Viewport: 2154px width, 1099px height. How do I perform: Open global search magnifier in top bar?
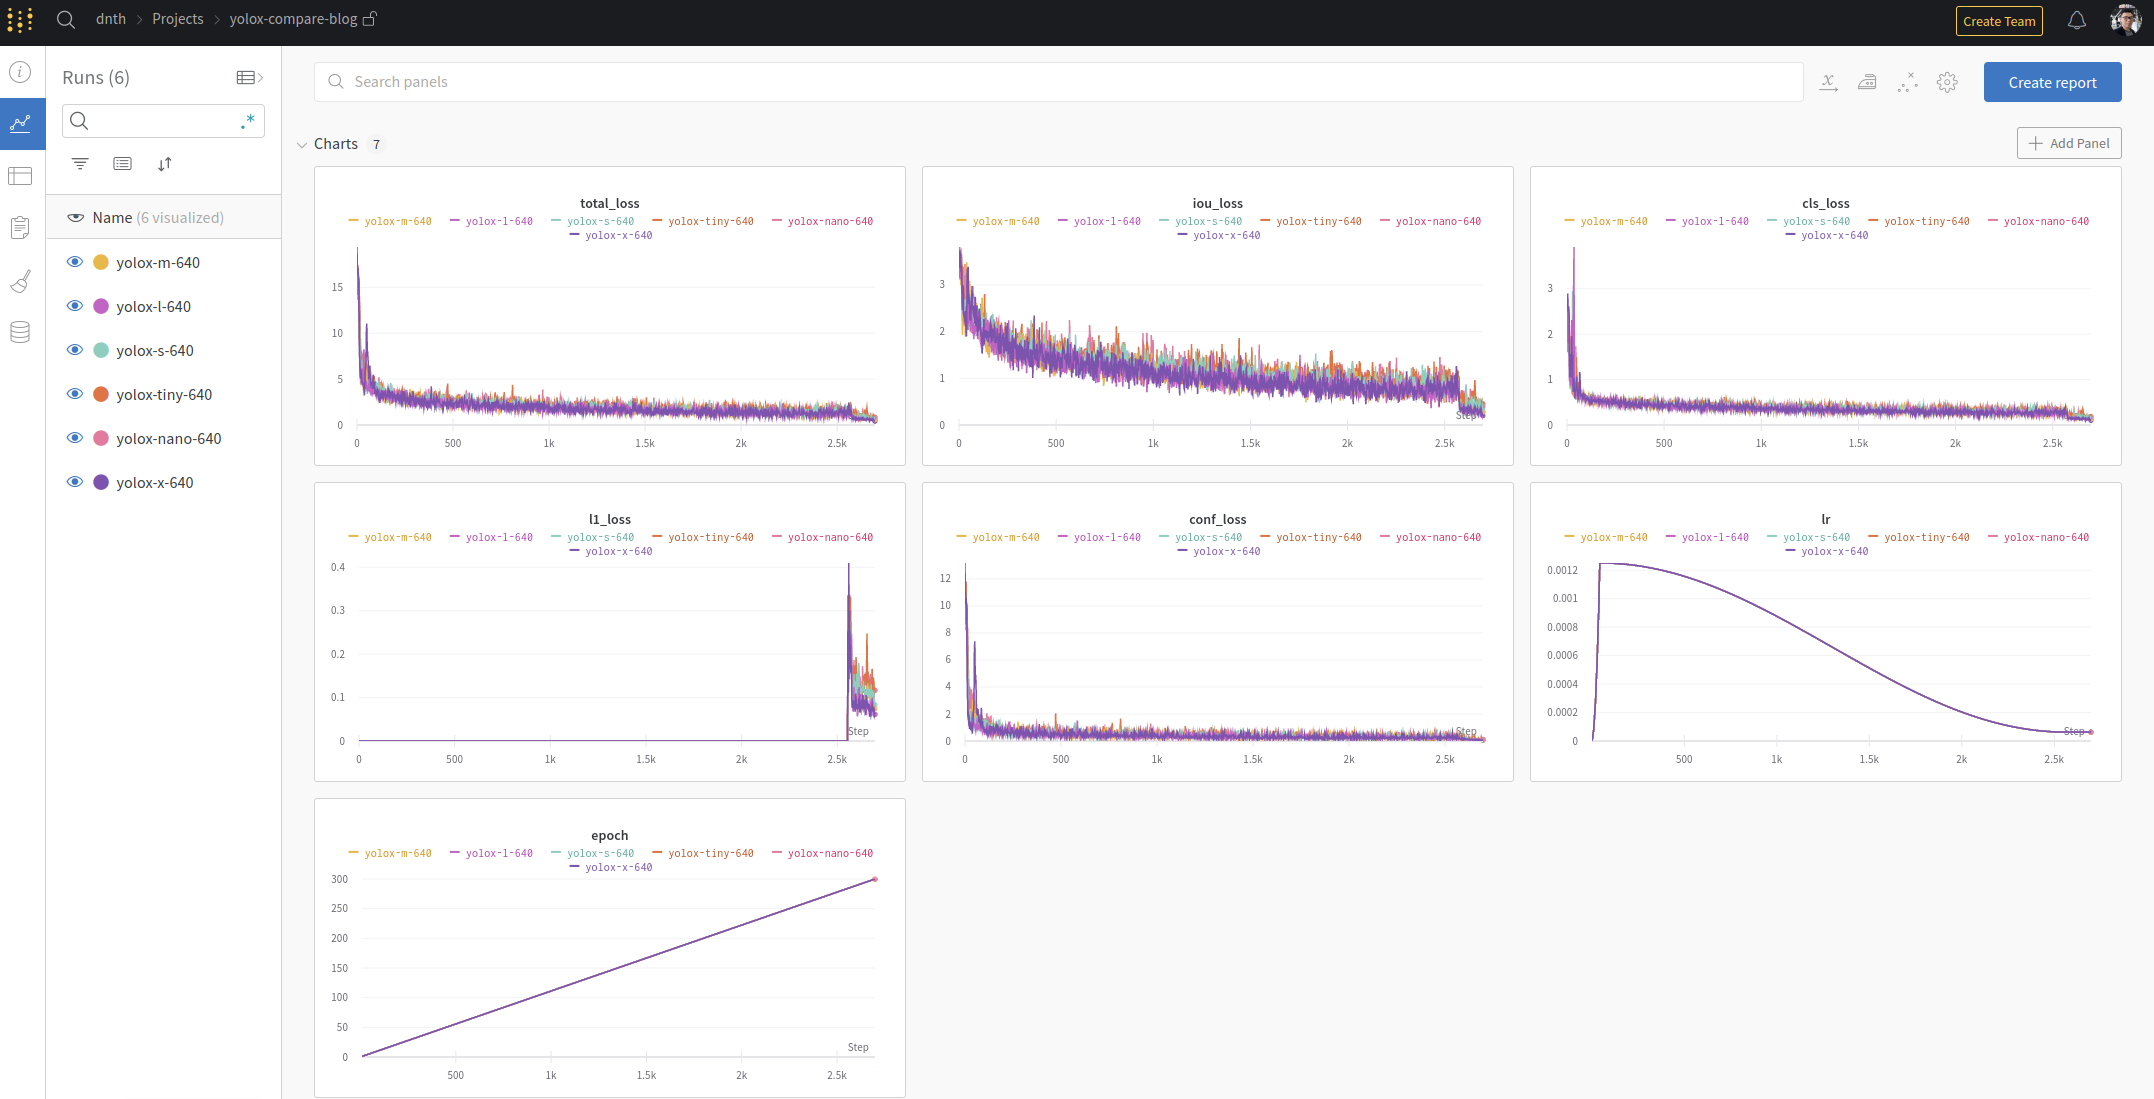pyautogui.click(x=66, y=19)
